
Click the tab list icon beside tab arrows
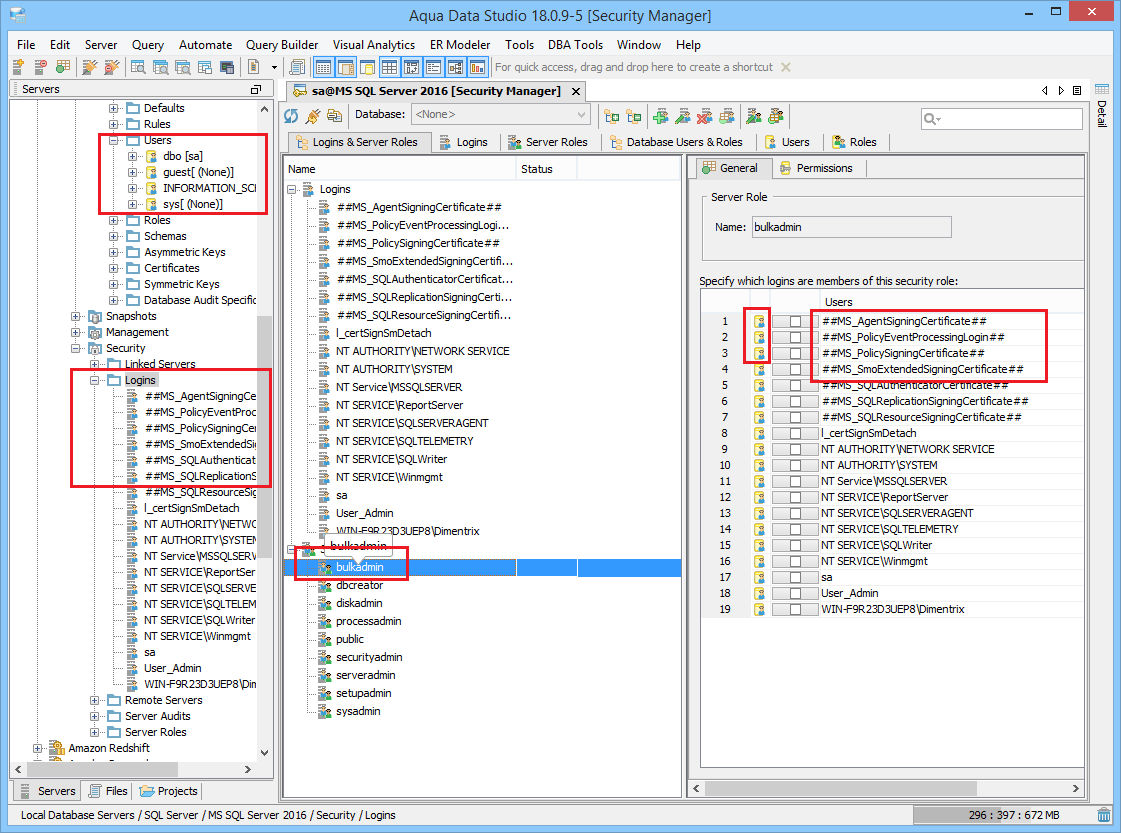1077,91
